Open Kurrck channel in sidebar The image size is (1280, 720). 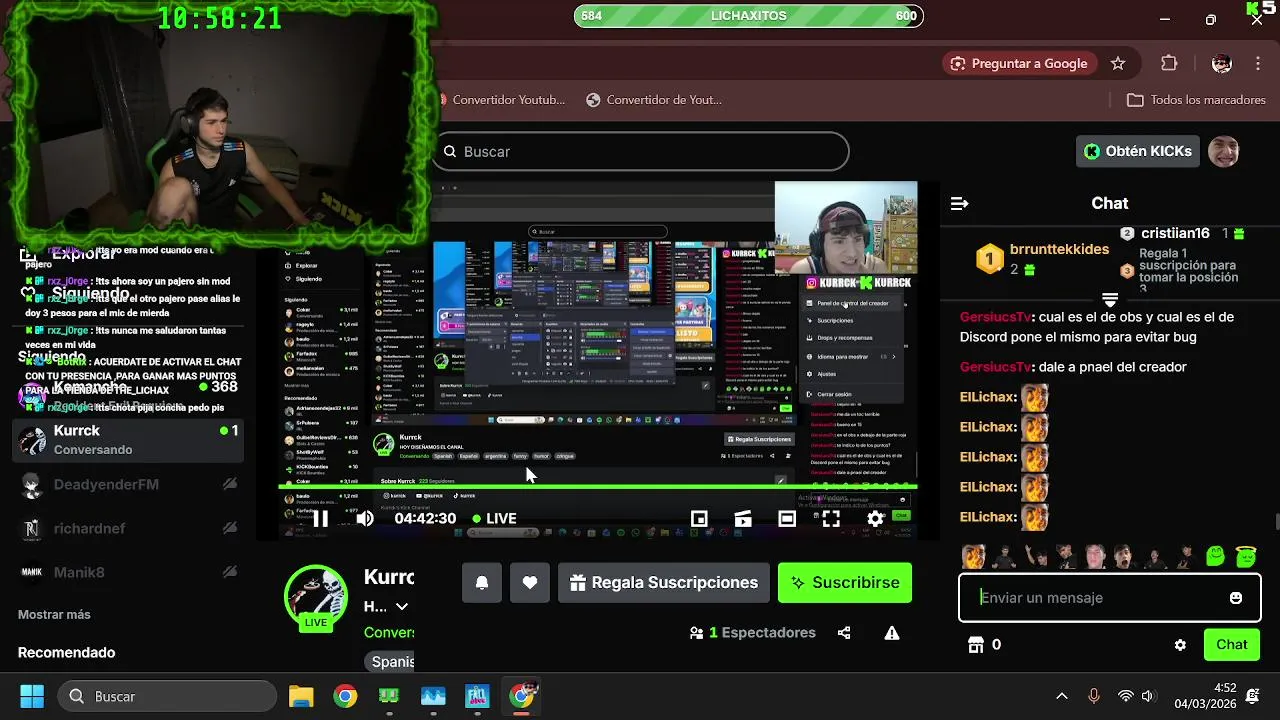(128, 440)
